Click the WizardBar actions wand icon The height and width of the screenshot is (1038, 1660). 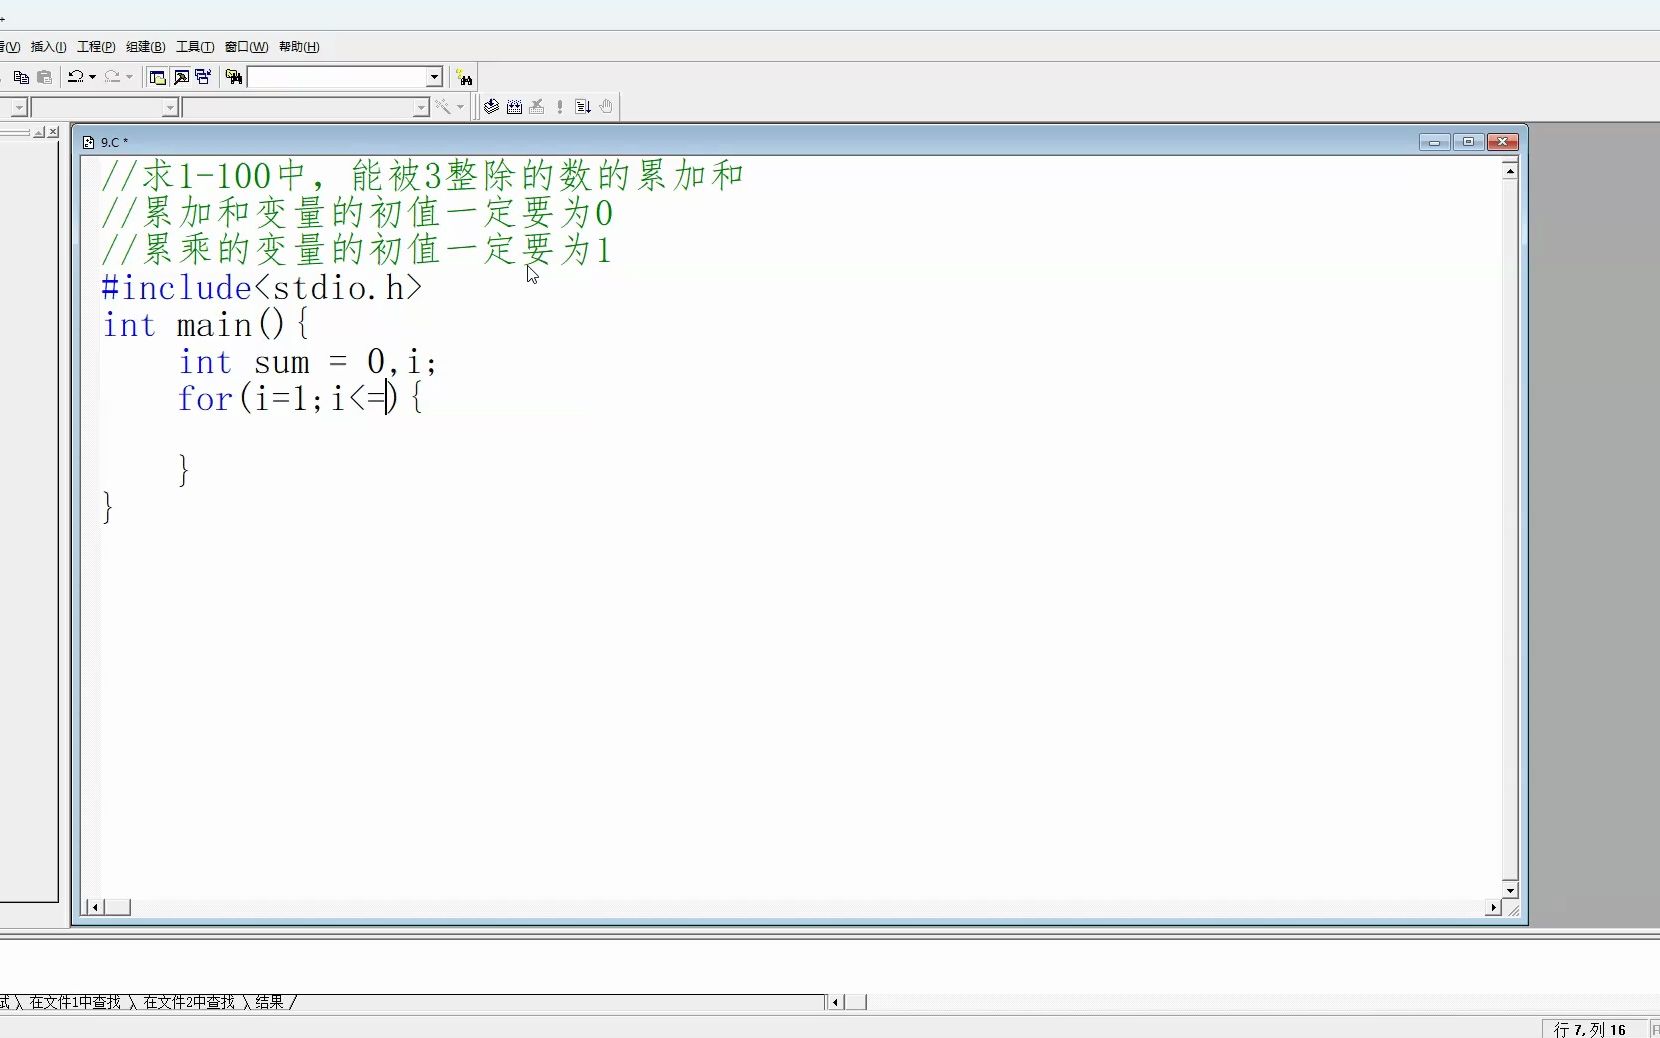[x=442, y=107]
